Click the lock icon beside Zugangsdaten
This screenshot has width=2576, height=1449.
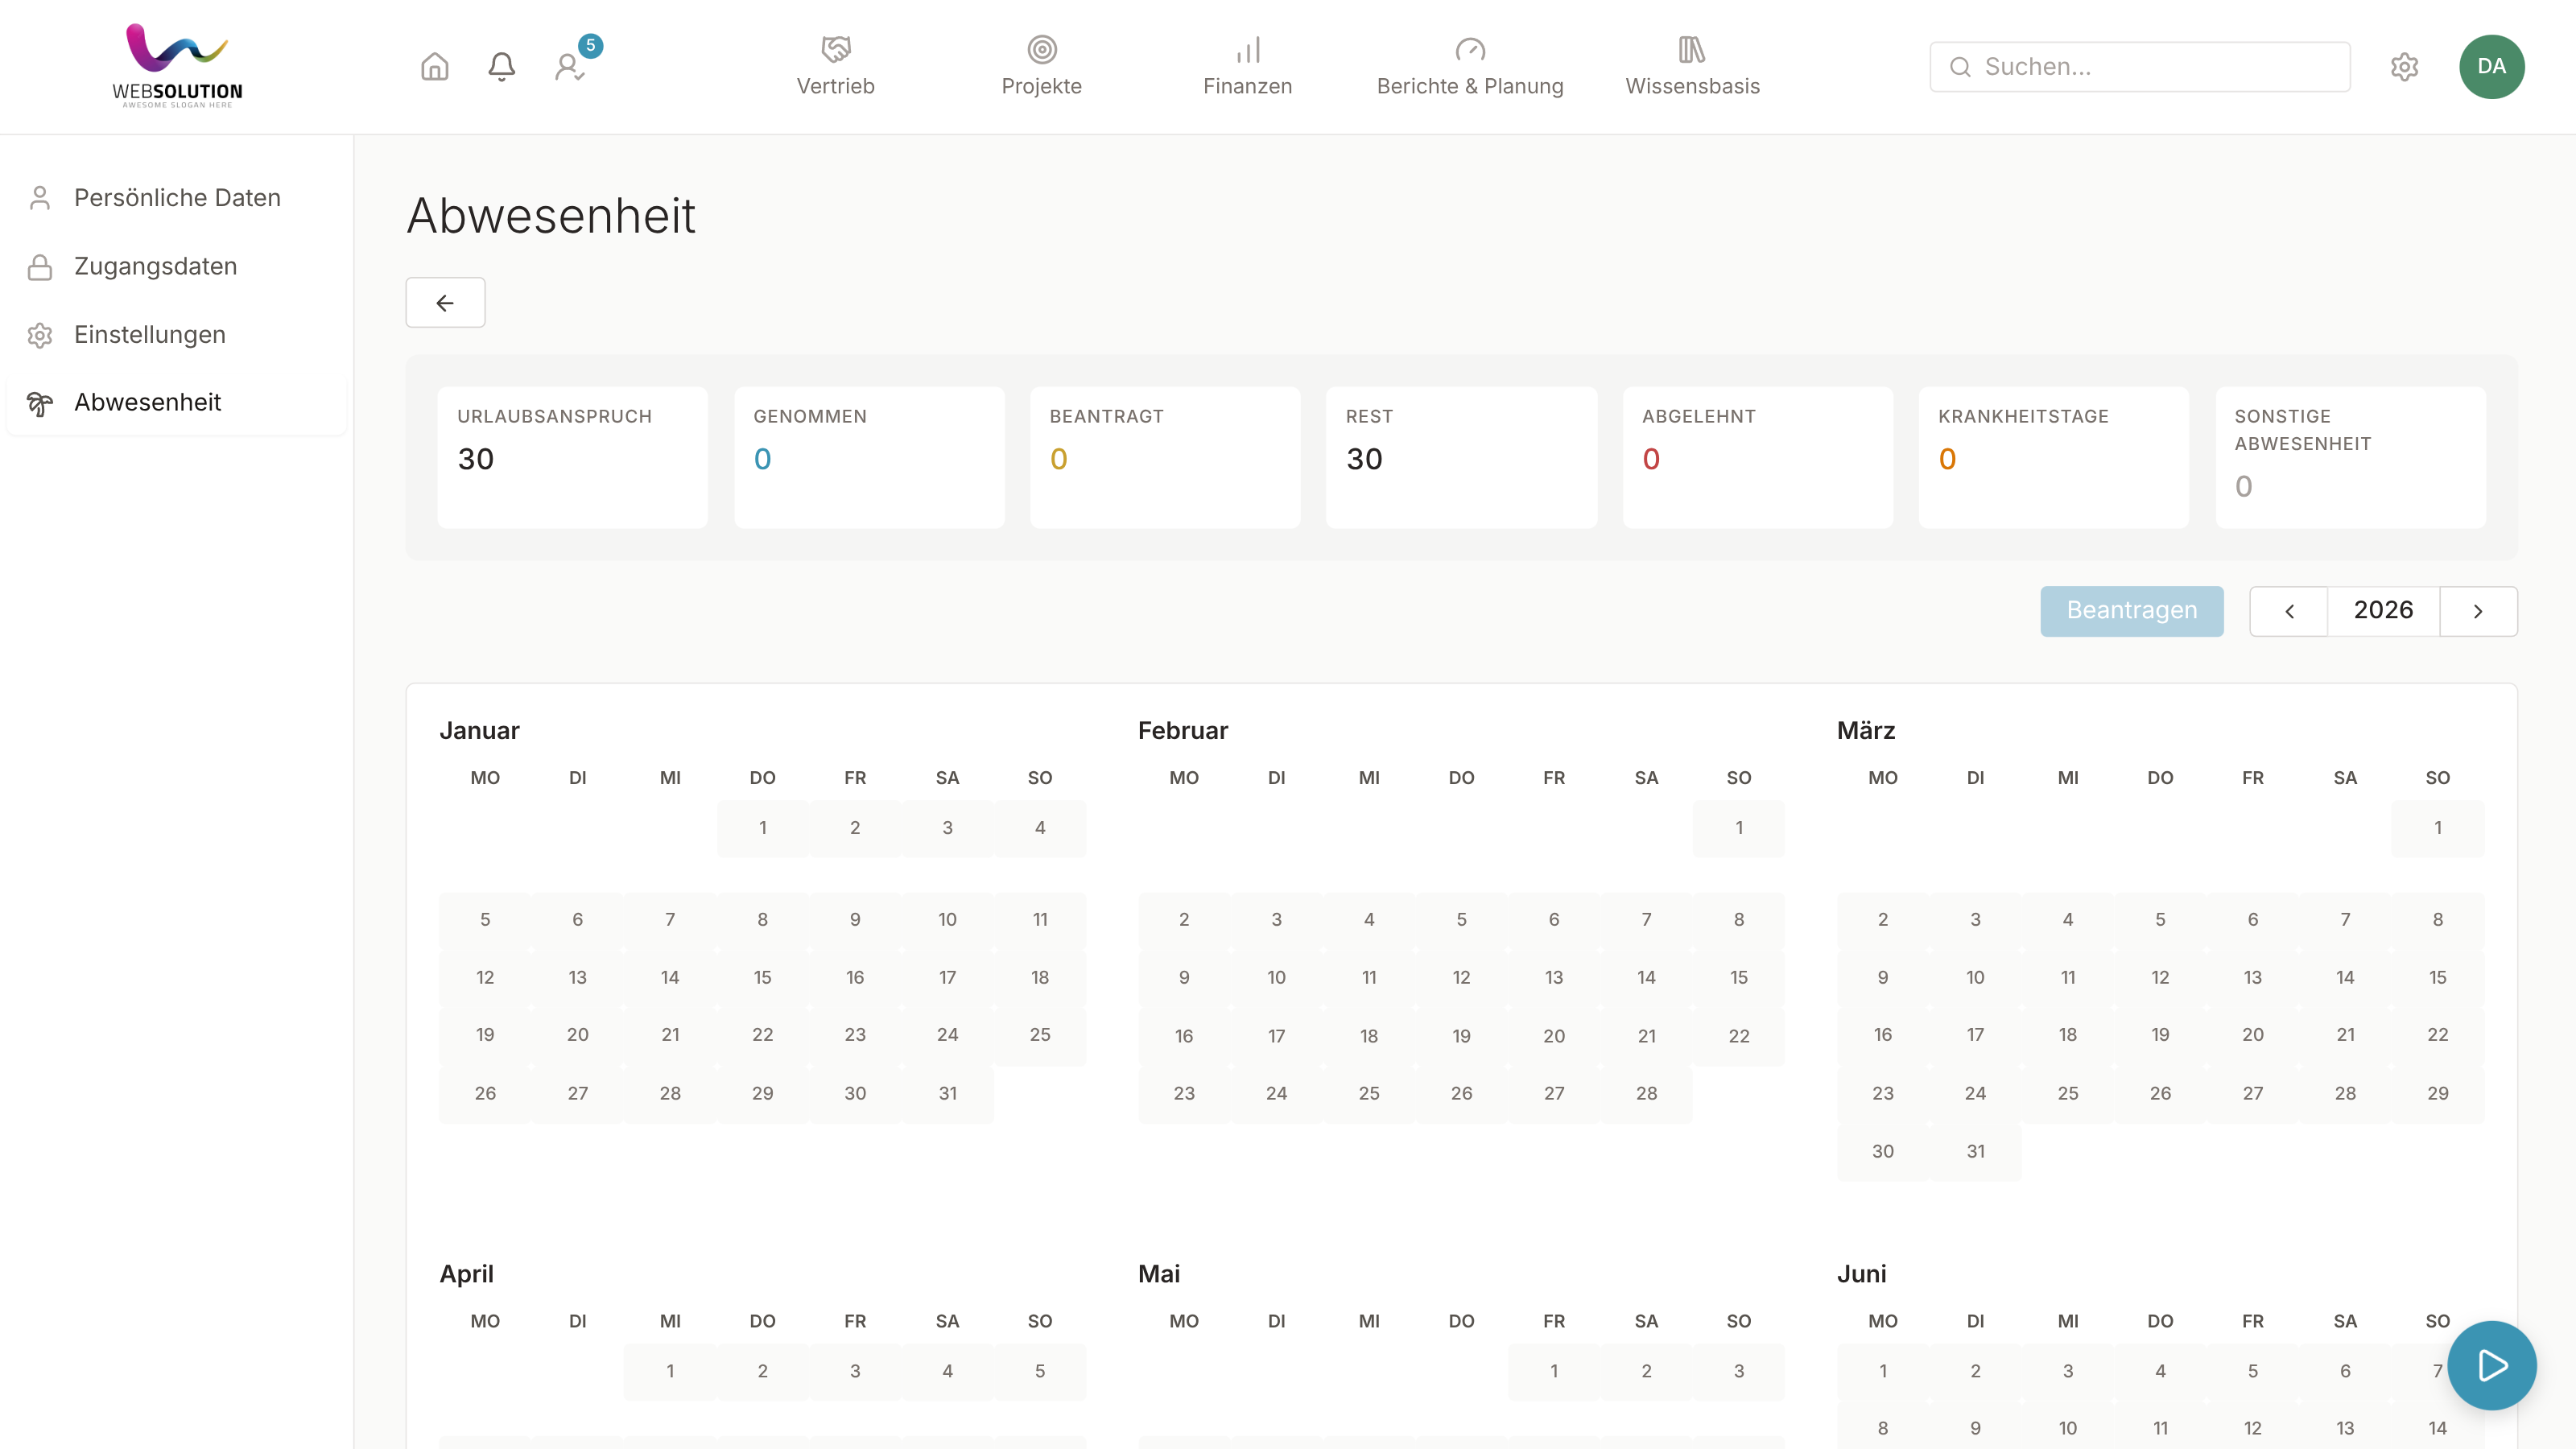(x=40, y=267)
